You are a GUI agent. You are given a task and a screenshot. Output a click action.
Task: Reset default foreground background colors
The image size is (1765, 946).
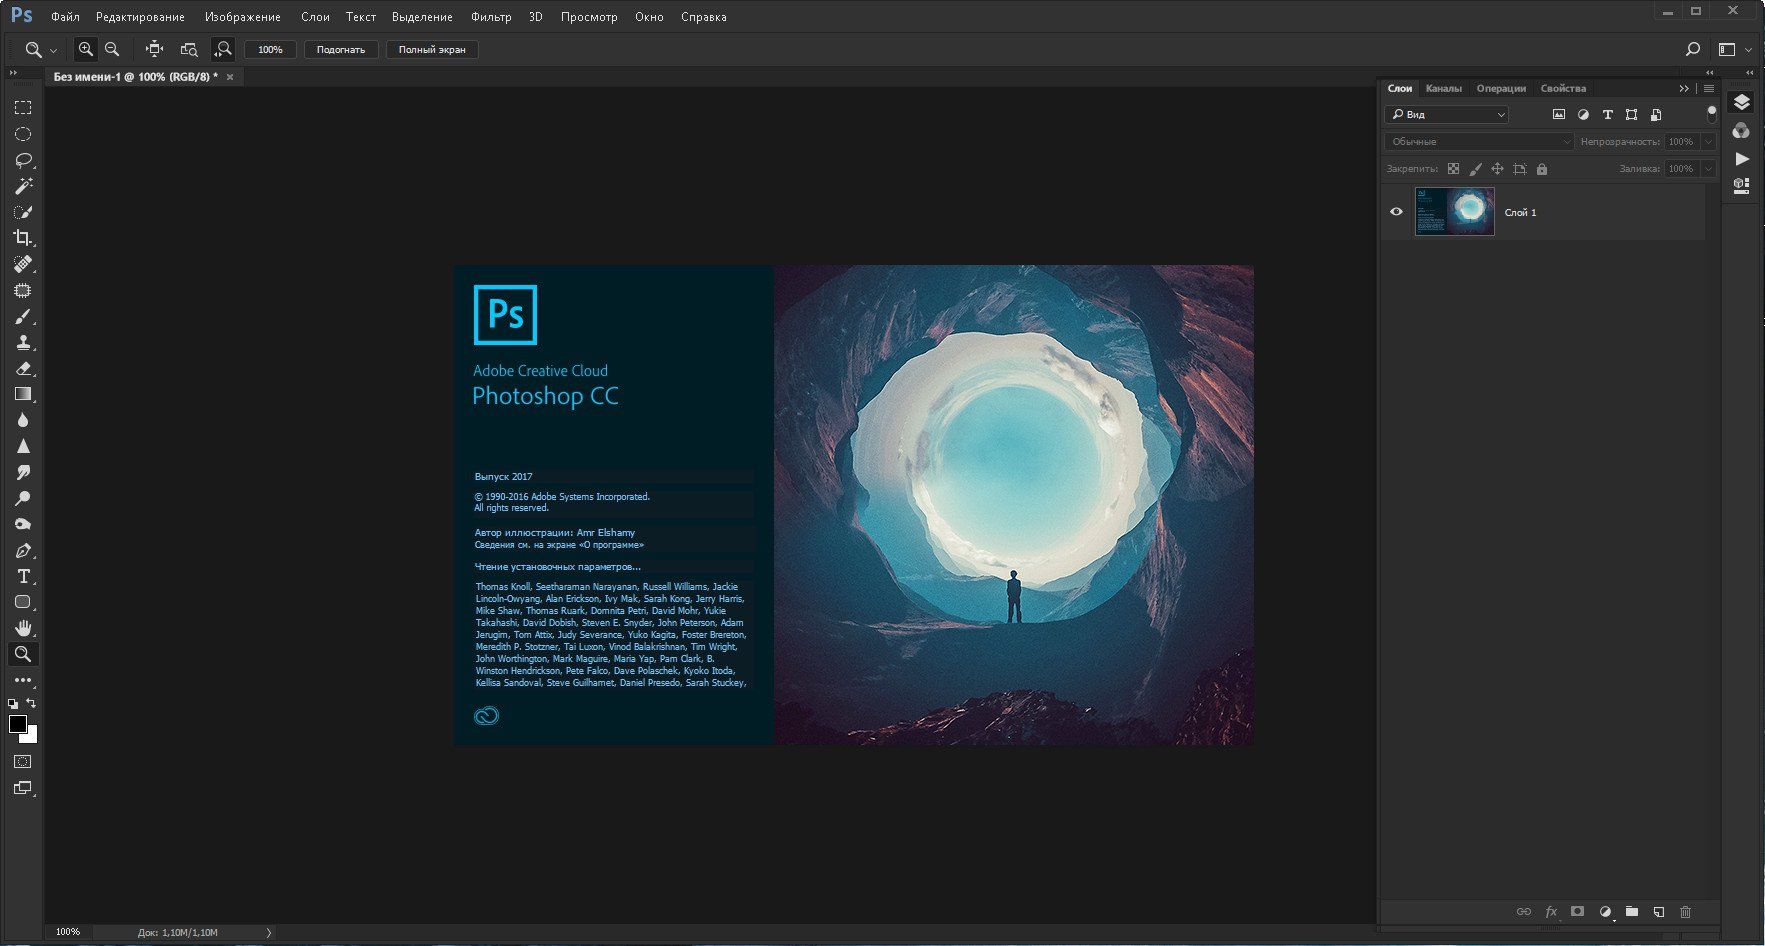pos(13,704)
